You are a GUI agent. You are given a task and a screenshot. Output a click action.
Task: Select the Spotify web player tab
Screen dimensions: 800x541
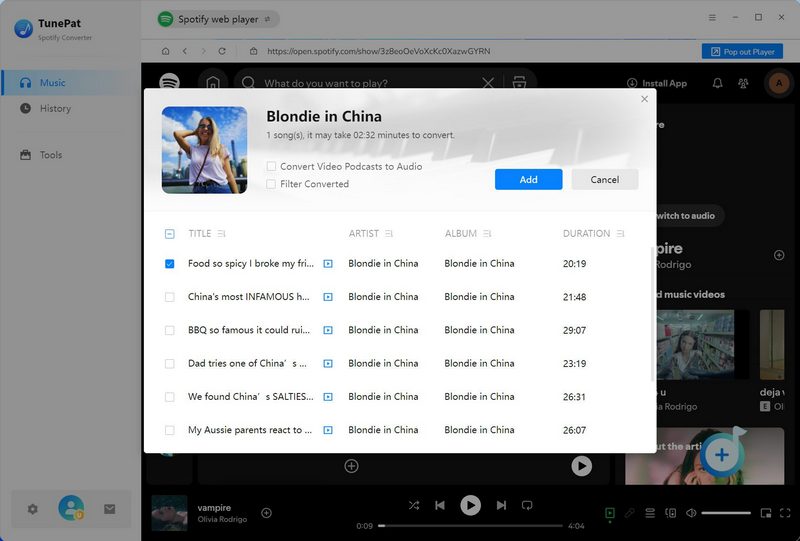217,19
